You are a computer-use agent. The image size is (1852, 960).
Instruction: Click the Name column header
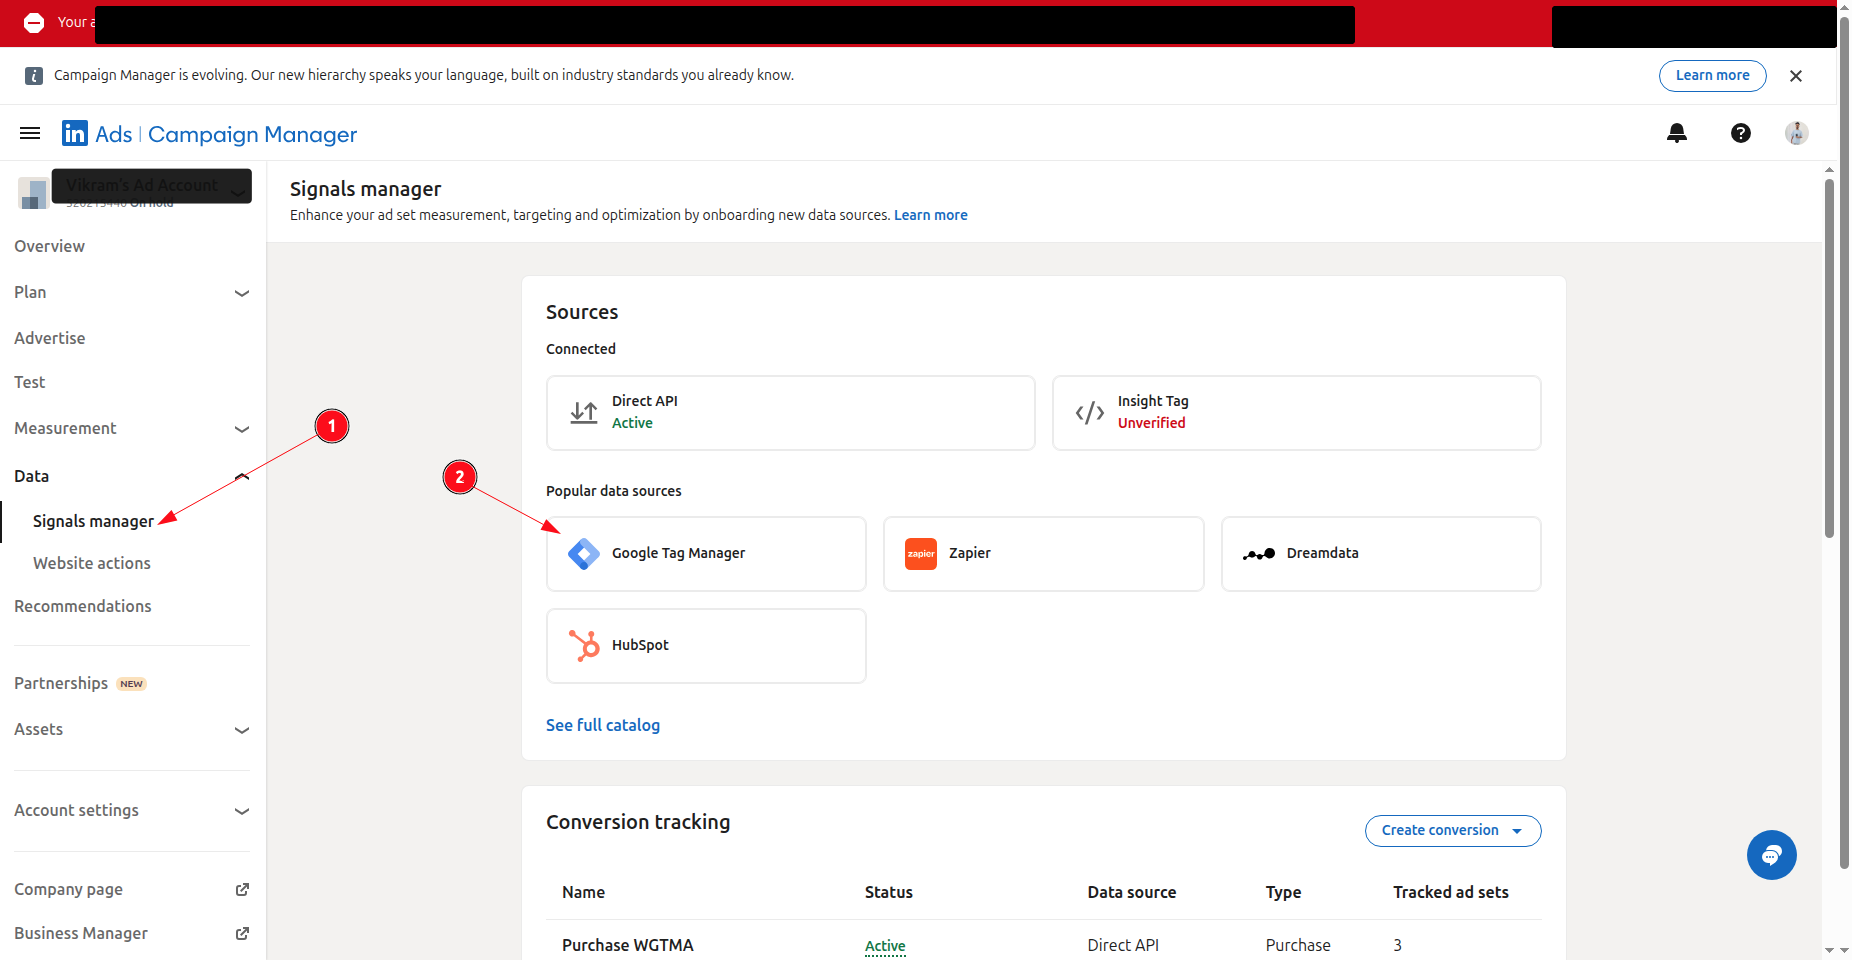584,892
